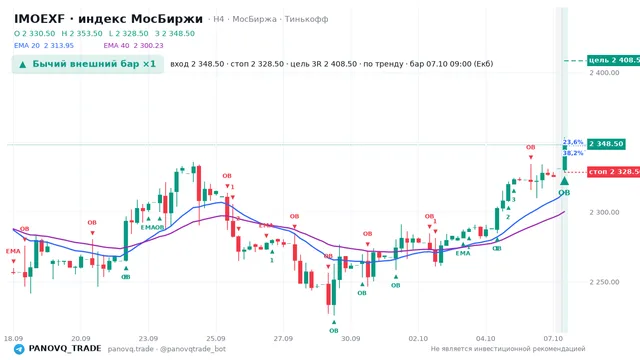Click the green цель 2 408.5 price tag
The image size is (640, 360).
(613, 60)
